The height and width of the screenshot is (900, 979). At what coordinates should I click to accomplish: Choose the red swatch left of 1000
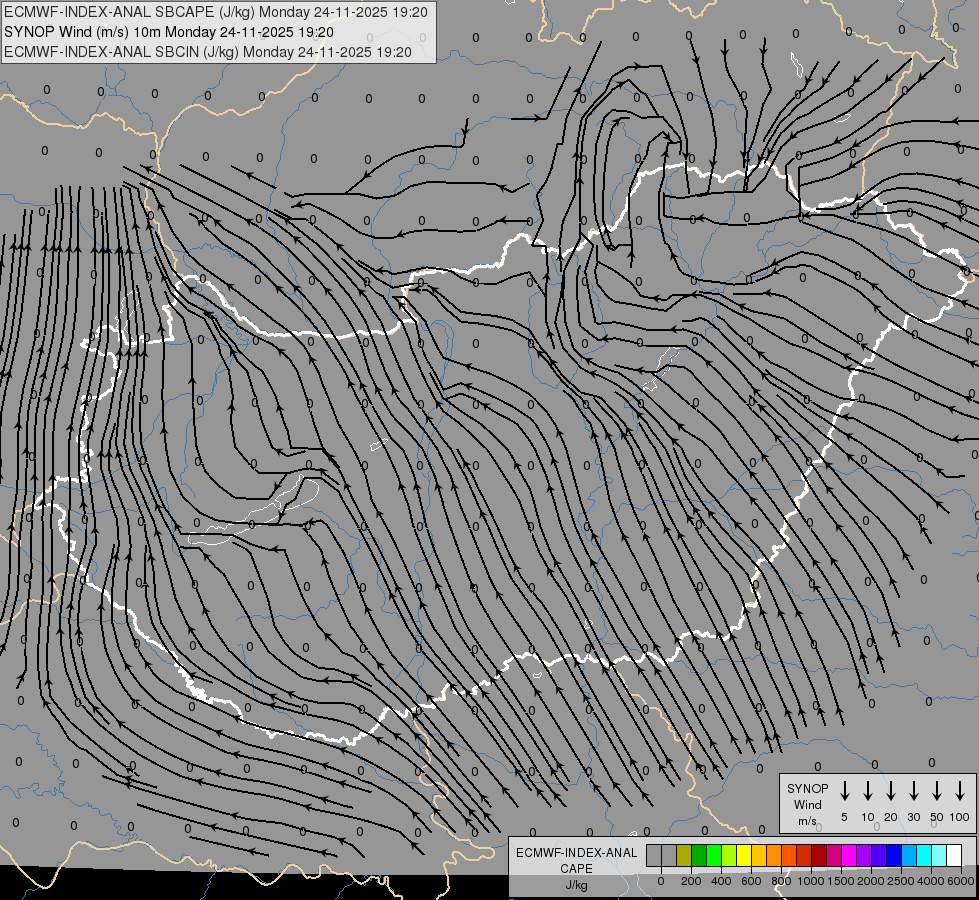804,855
